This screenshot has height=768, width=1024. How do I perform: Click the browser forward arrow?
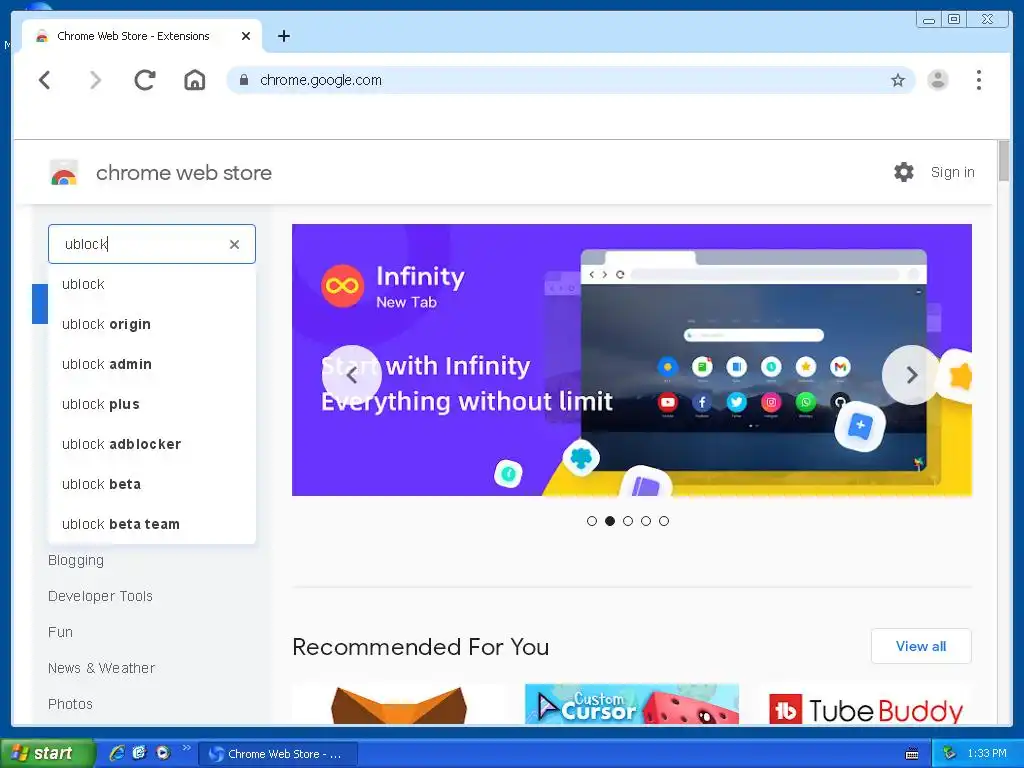click(95, 80)
